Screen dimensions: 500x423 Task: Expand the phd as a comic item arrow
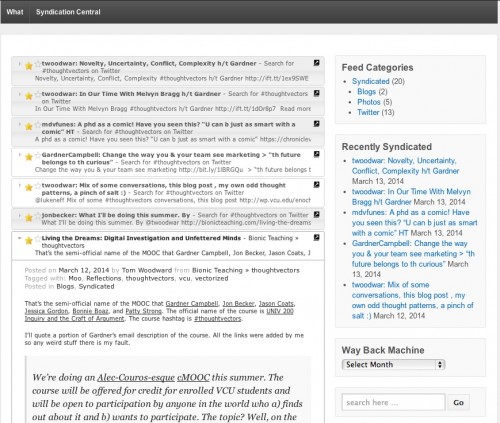point(19,124)
